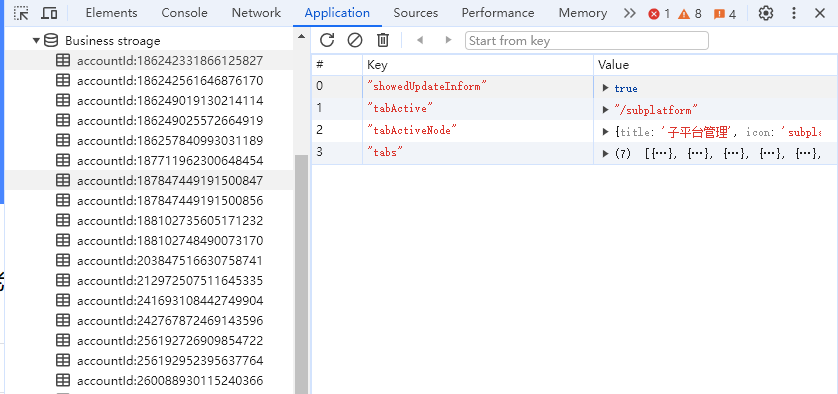Screen dimensions: 838x394
Task: Show the error count badge details
Action: pos(659,14)
